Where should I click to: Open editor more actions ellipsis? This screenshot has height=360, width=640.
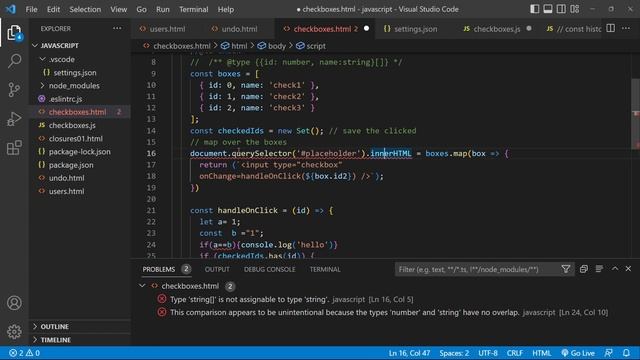coord(626,29)
